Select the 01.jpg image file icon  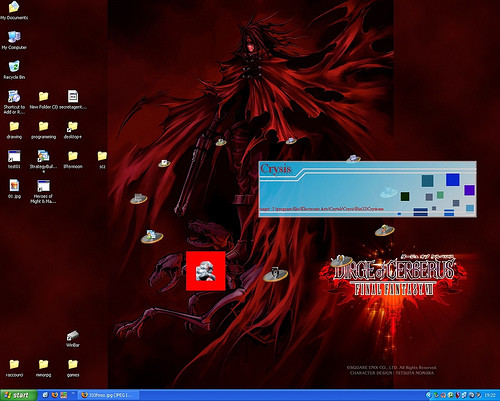pos(14,189)
